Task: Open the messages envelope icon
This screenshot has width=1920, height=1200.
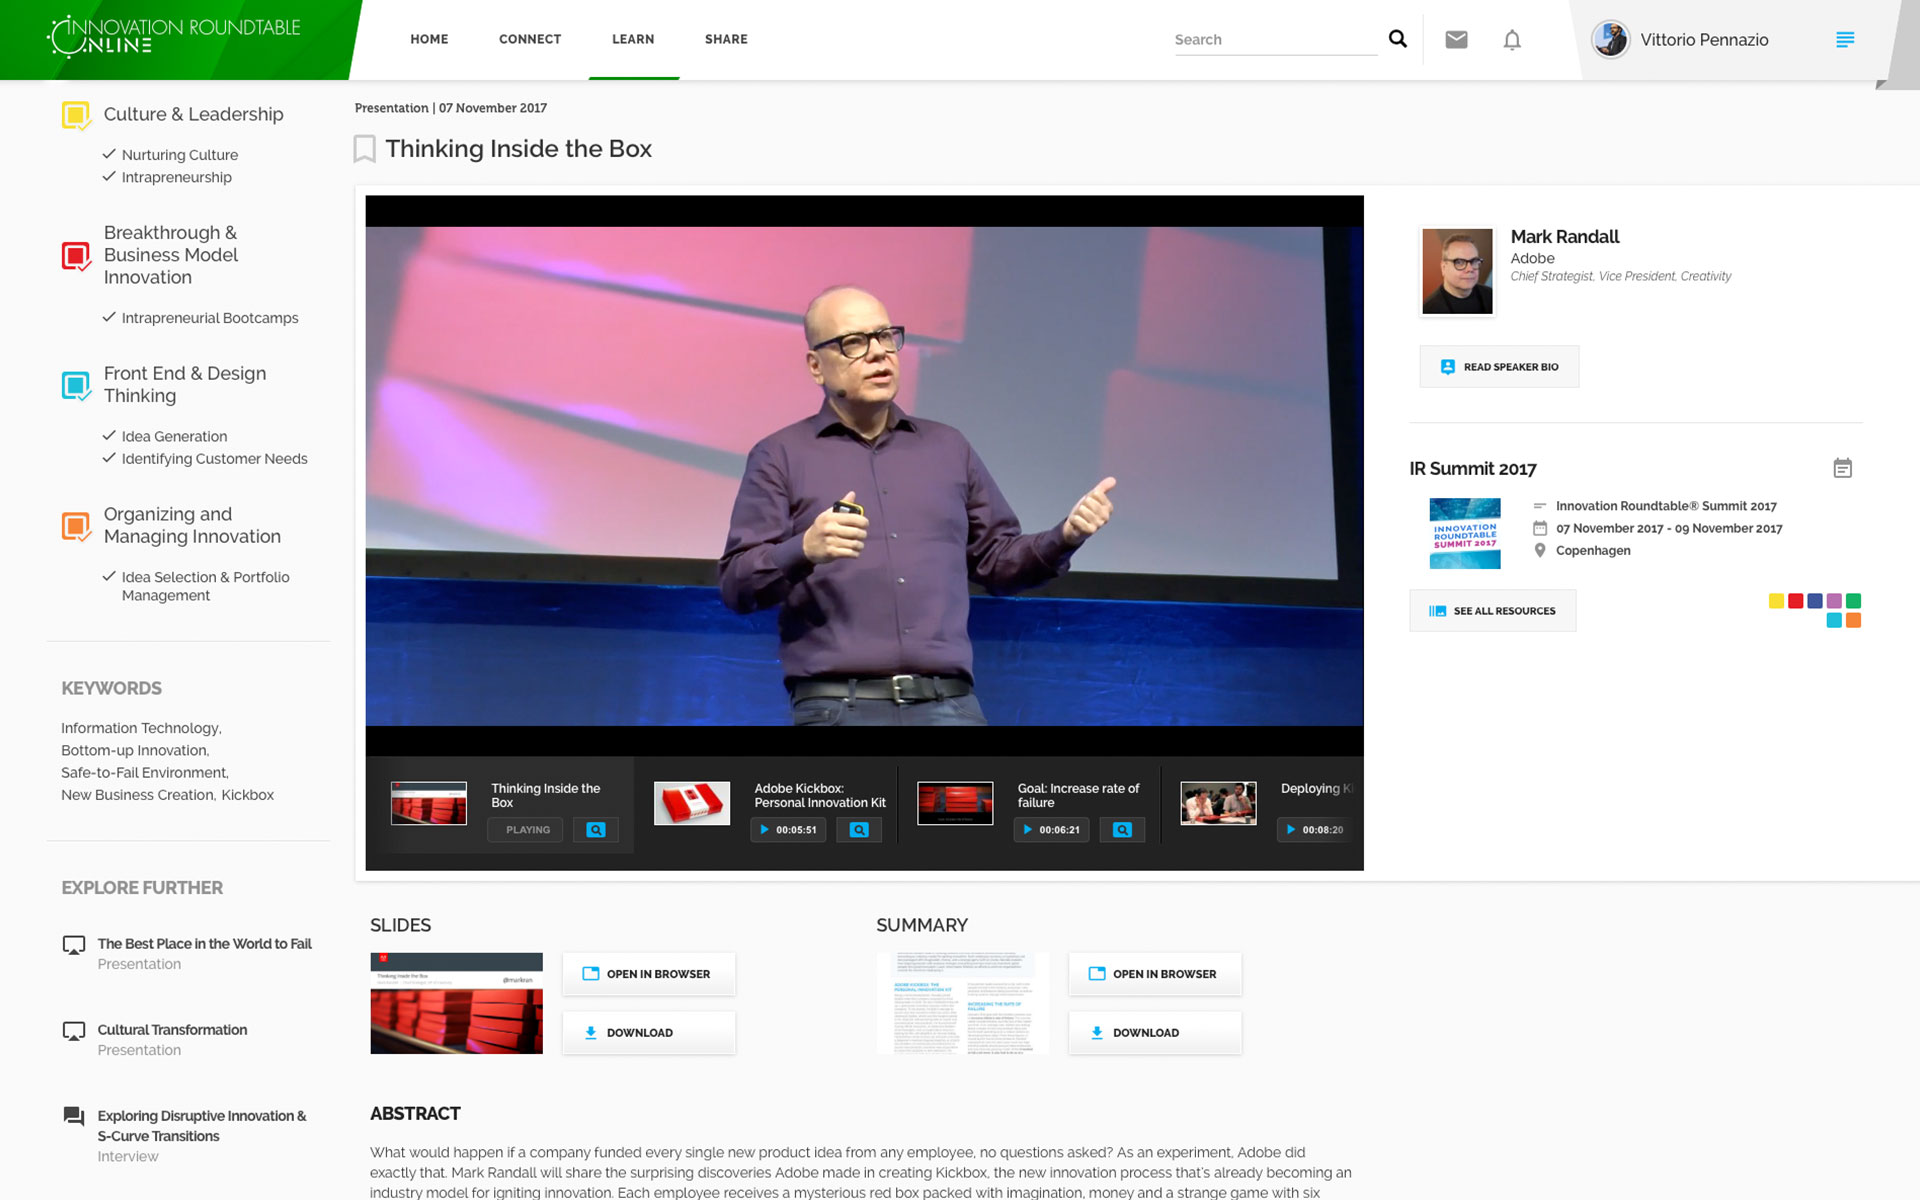Action: [x=1457, y=40]
